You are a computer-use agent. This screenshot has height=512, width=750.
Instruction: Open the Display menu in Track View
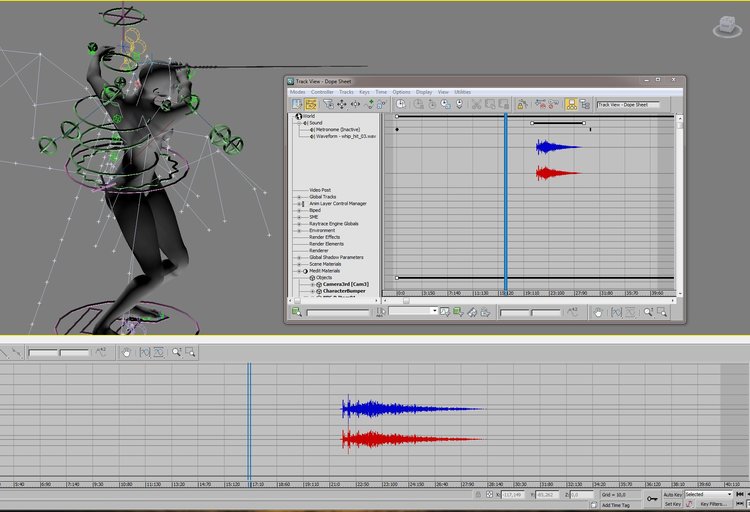[x=424, y=92]
